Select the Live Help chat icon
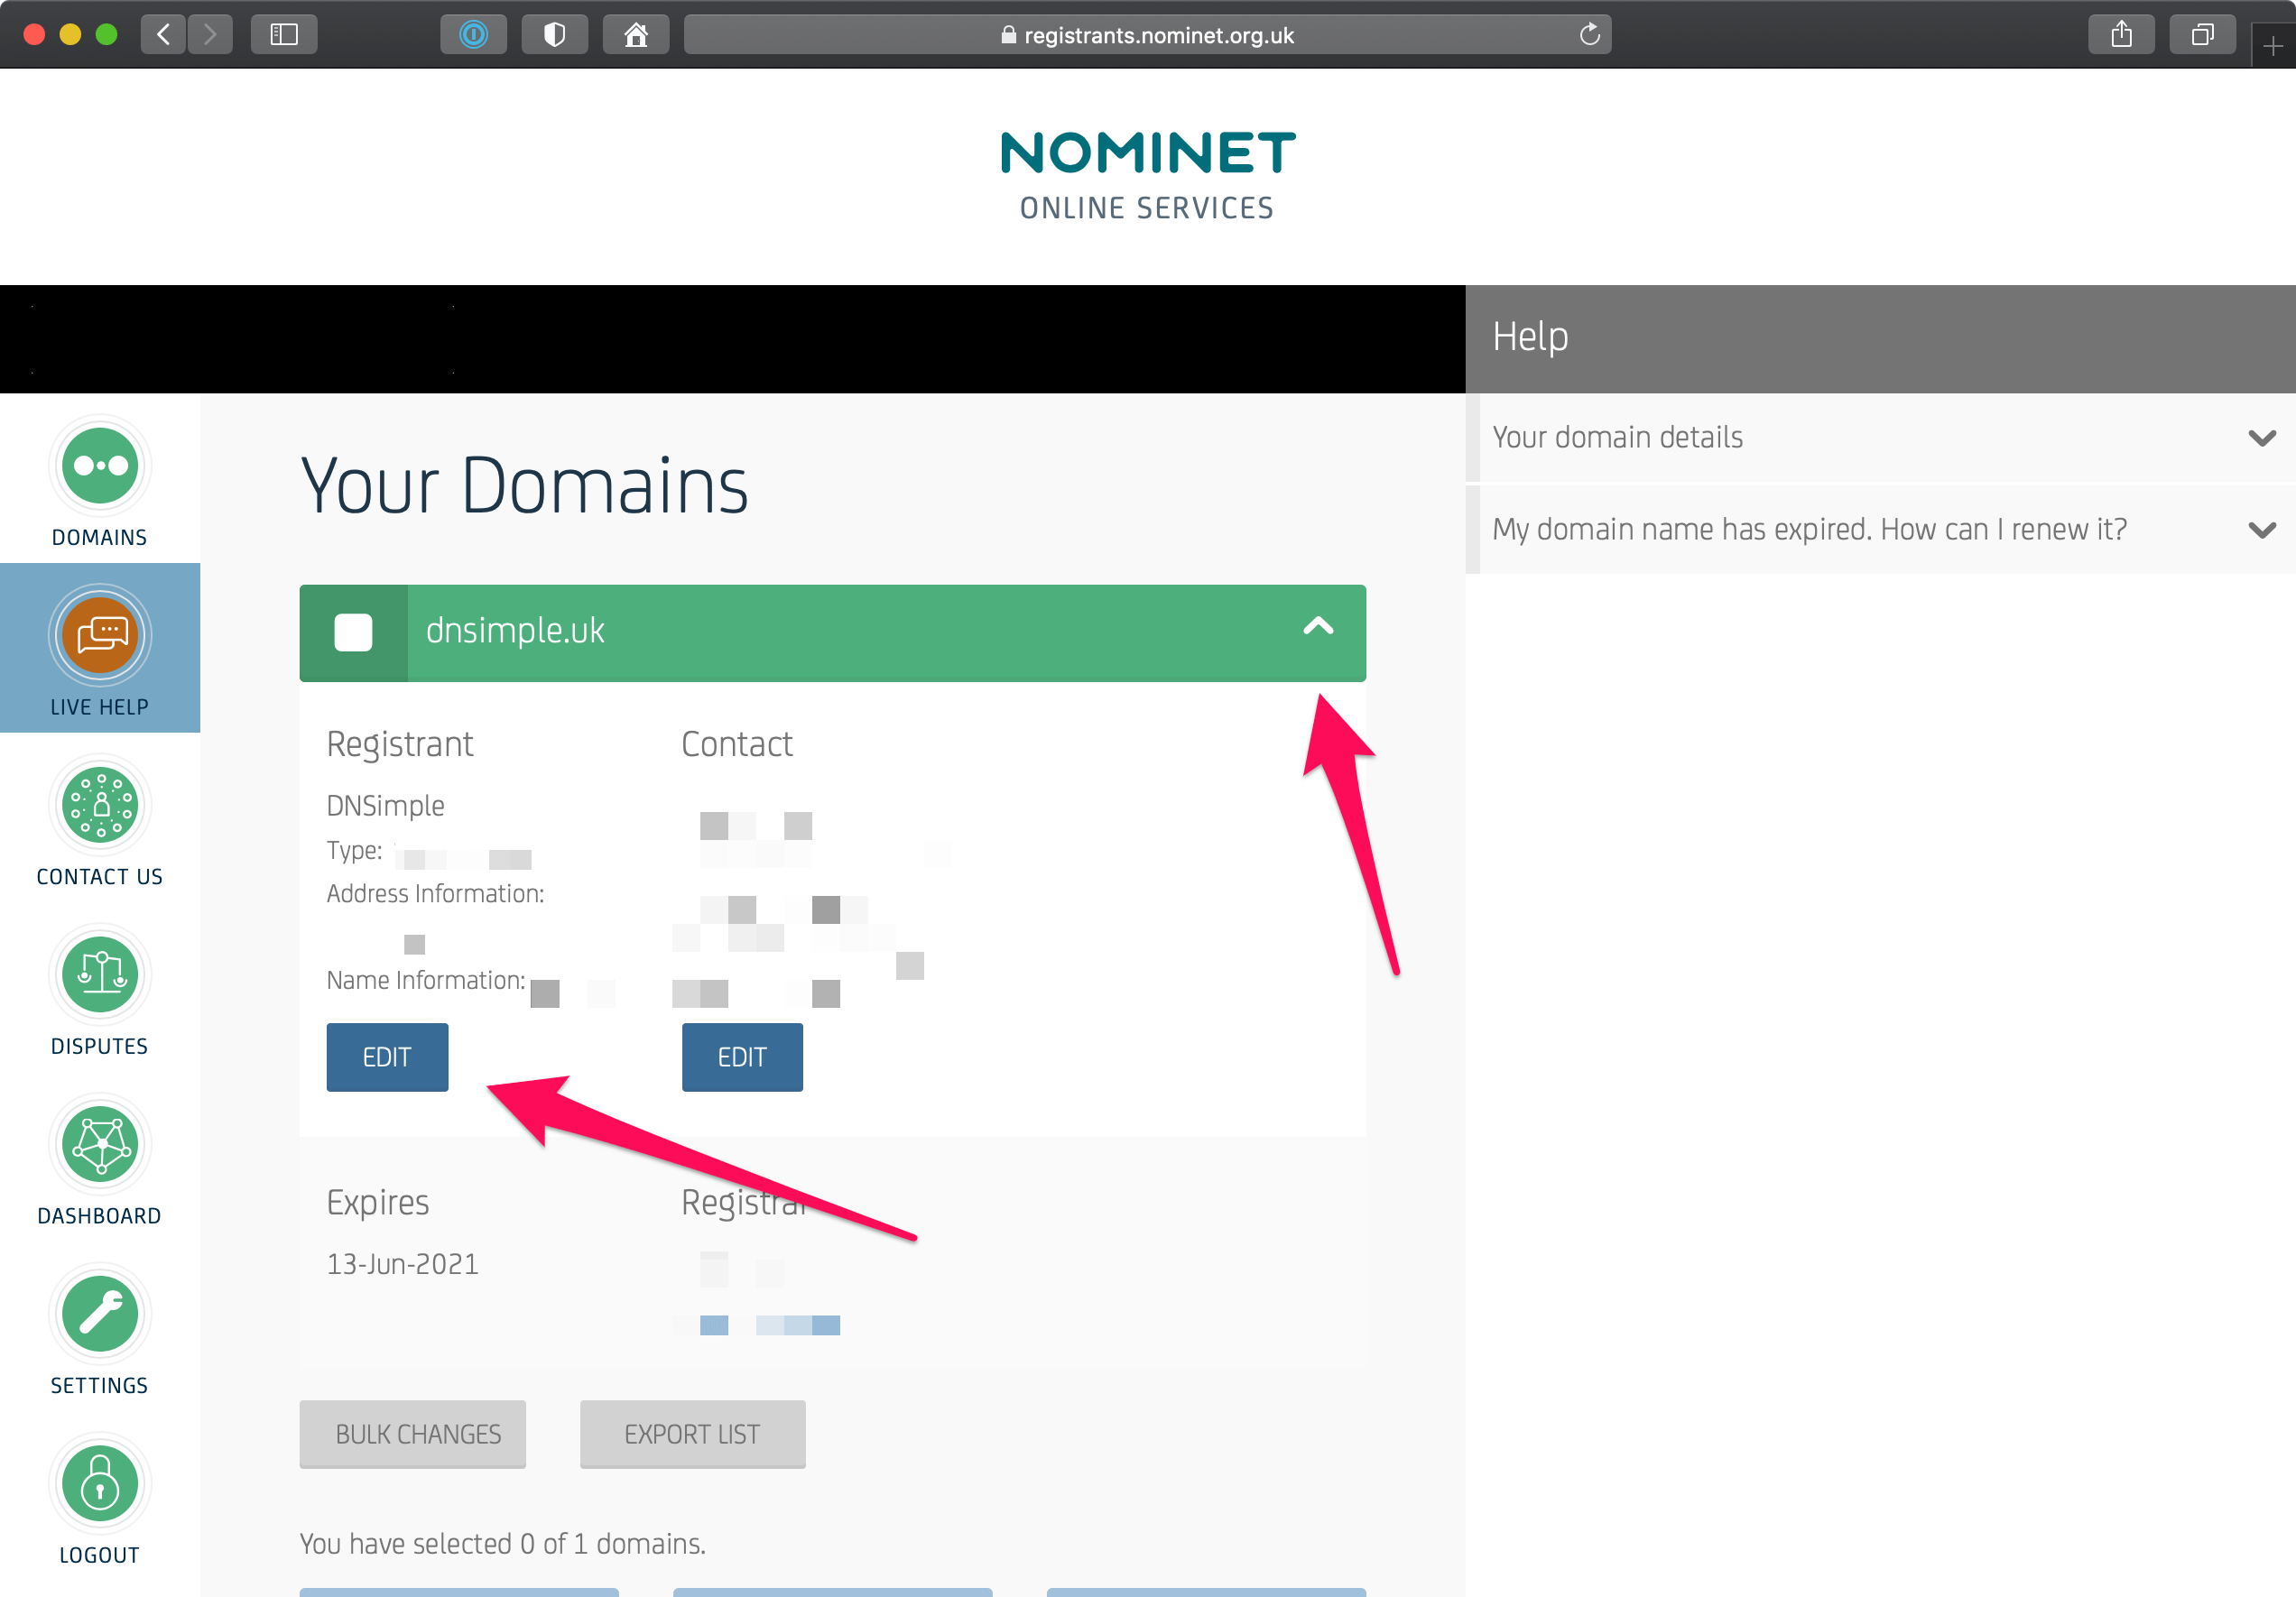The width and height of the screenshot is (2296, 1597). [99, 635]
